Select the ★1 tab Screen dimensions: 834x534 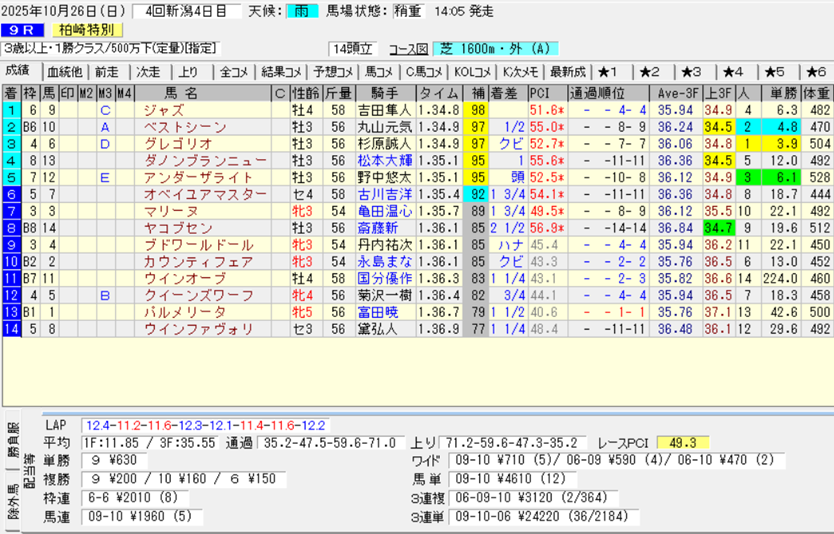tap(608, 72)
